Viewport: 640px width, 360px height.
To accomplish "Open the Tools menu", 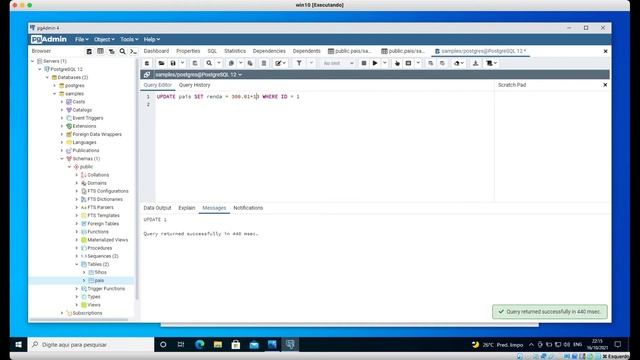I will coord(129,40).
